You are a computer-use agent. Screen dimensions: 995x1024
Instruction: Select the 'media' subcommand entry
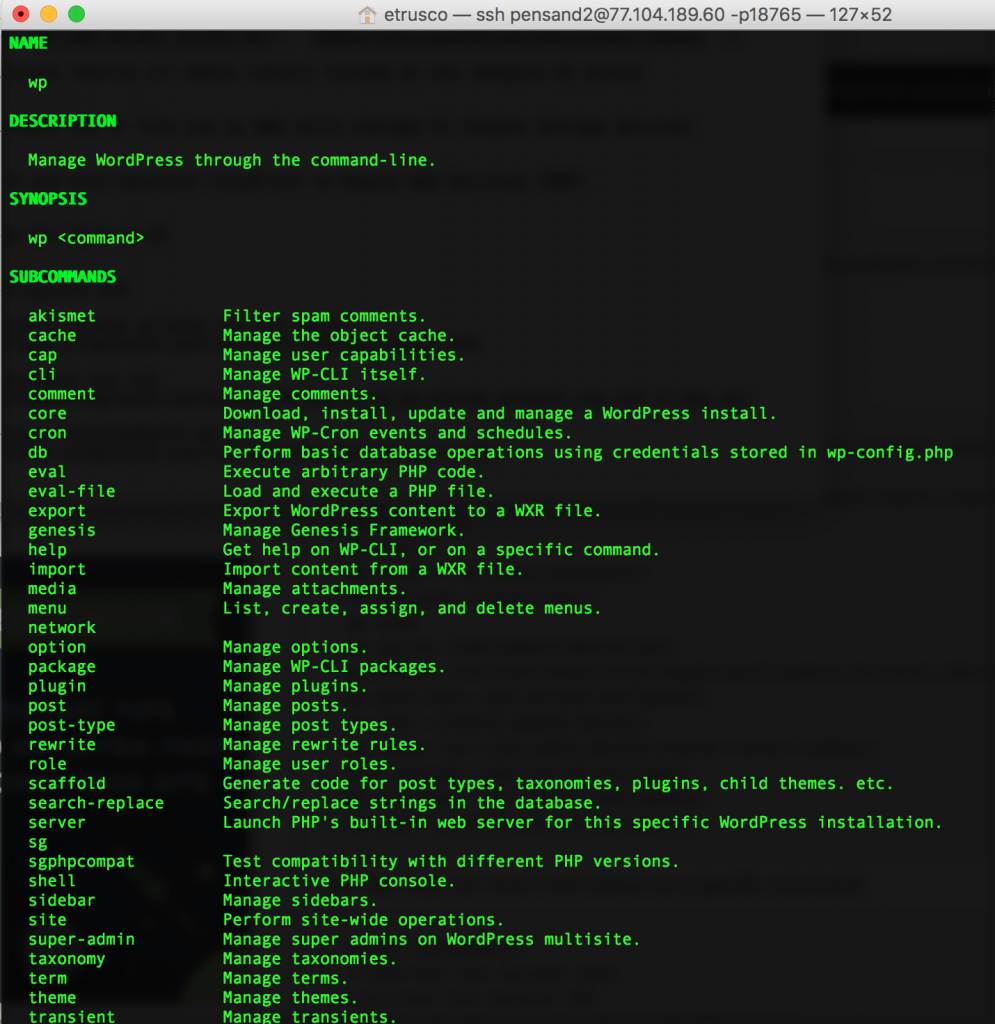coord(51,588)
